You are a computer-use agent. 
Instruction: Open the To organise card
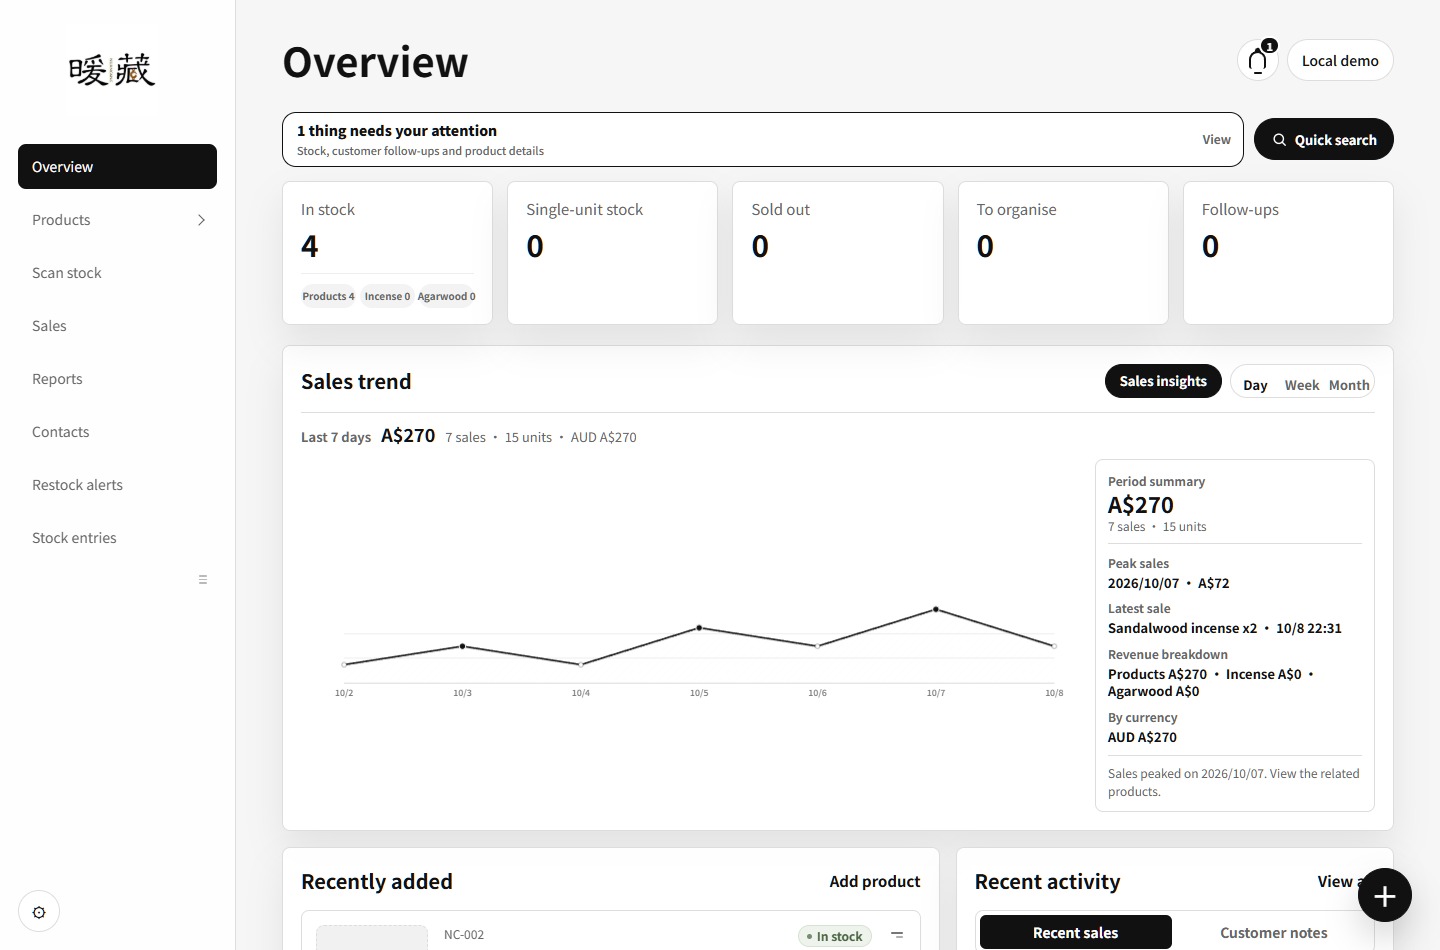tap(1063, 252)
